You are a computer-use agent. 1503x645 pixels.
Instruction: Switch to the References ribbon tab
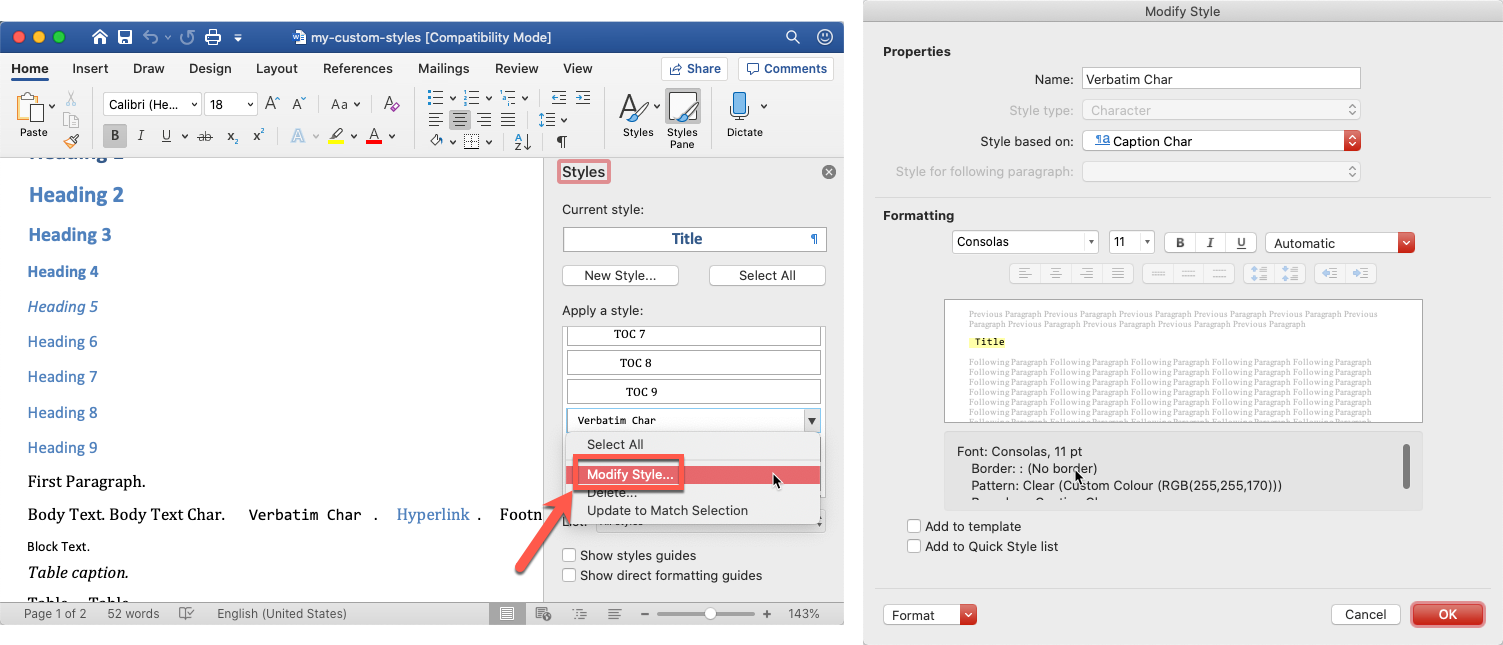[357, 69]
